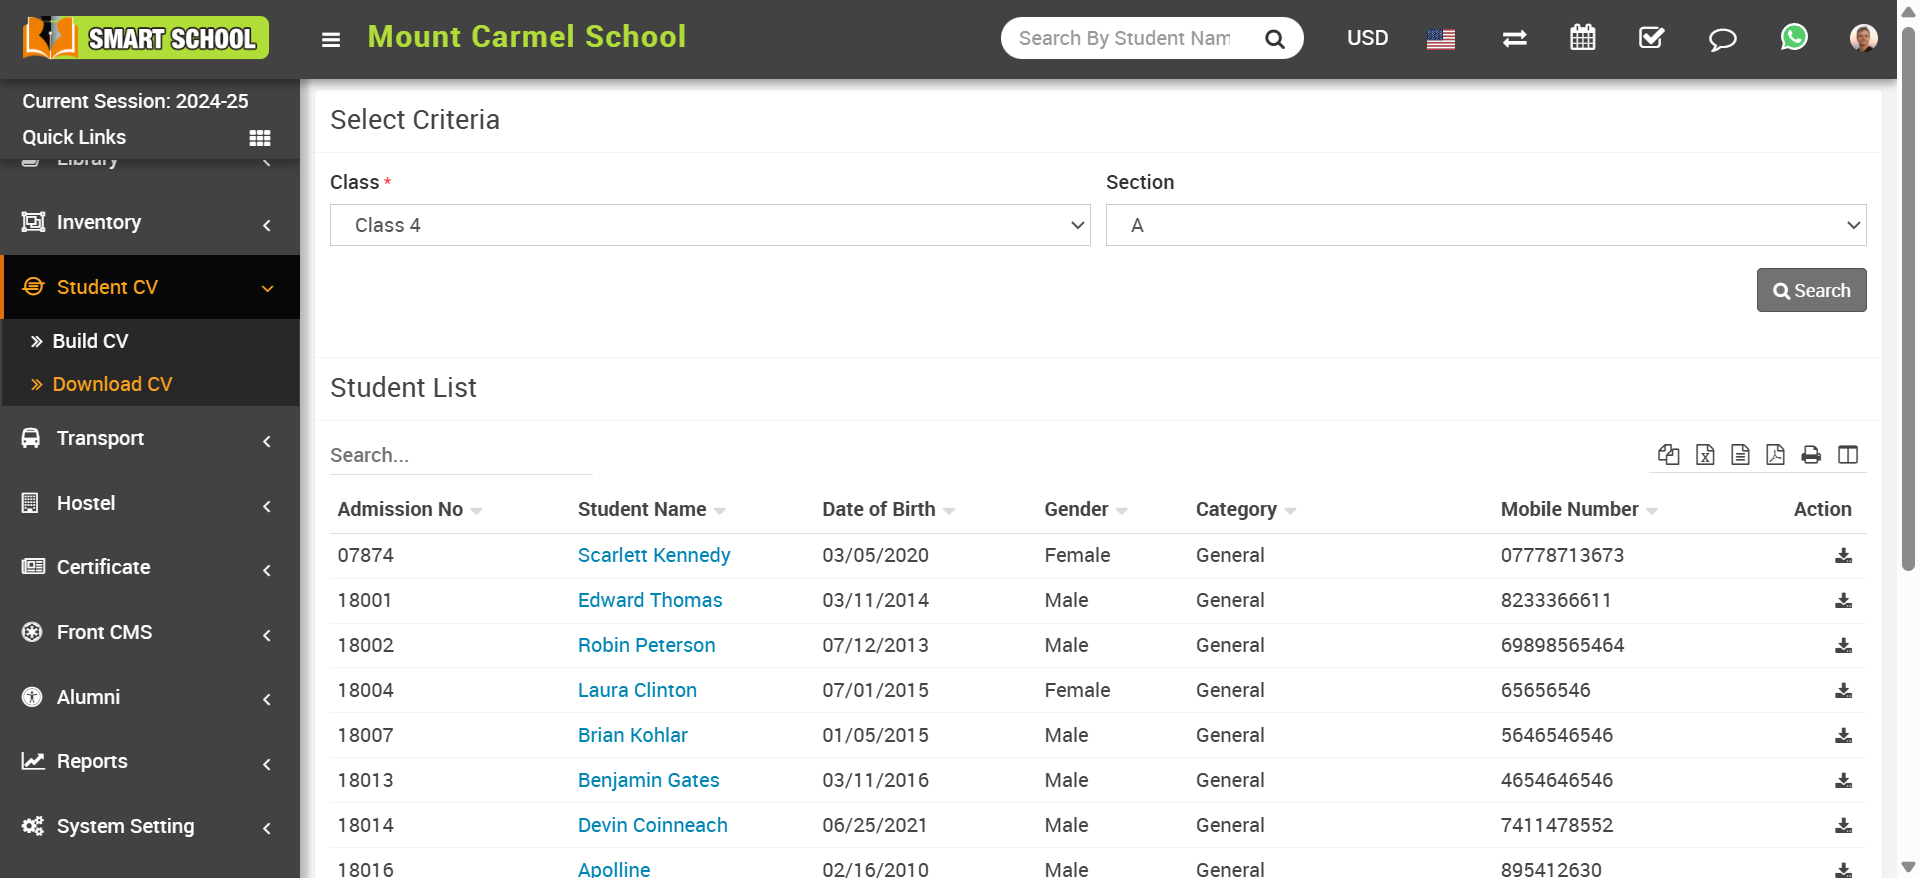Image resolution: width=1920 pixels, height=878 pixels.
Task: Click mobile number 07778713673
Action: click(x=1562, y=555)
